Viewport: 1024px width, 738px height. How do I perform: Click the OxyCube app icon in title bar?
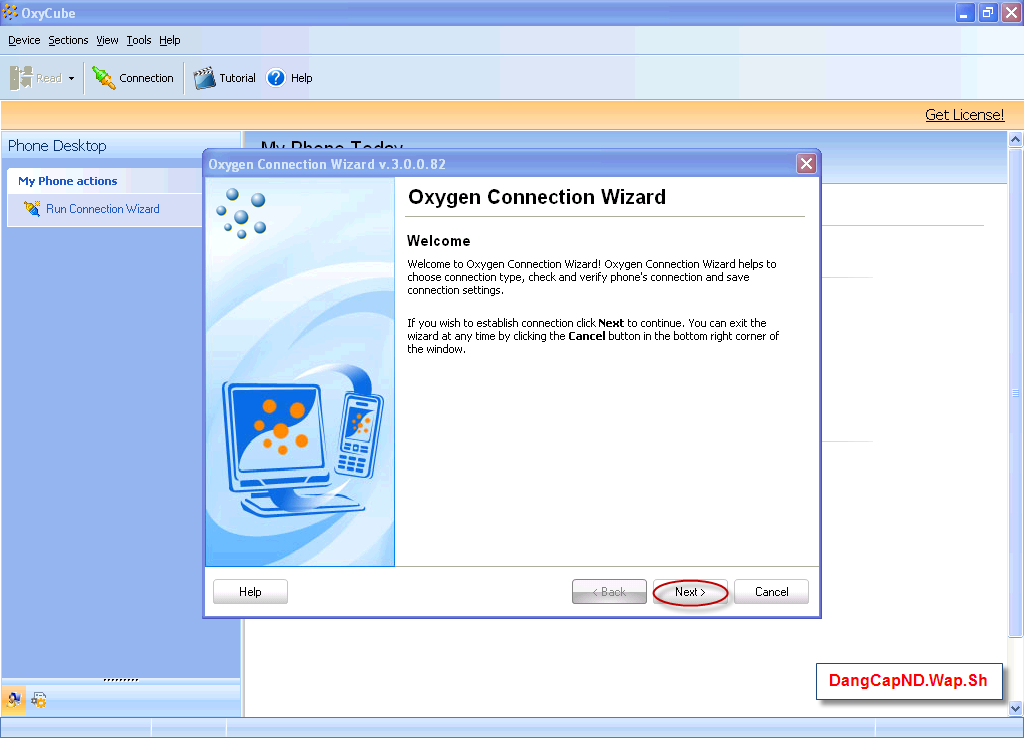pos(10,12)
